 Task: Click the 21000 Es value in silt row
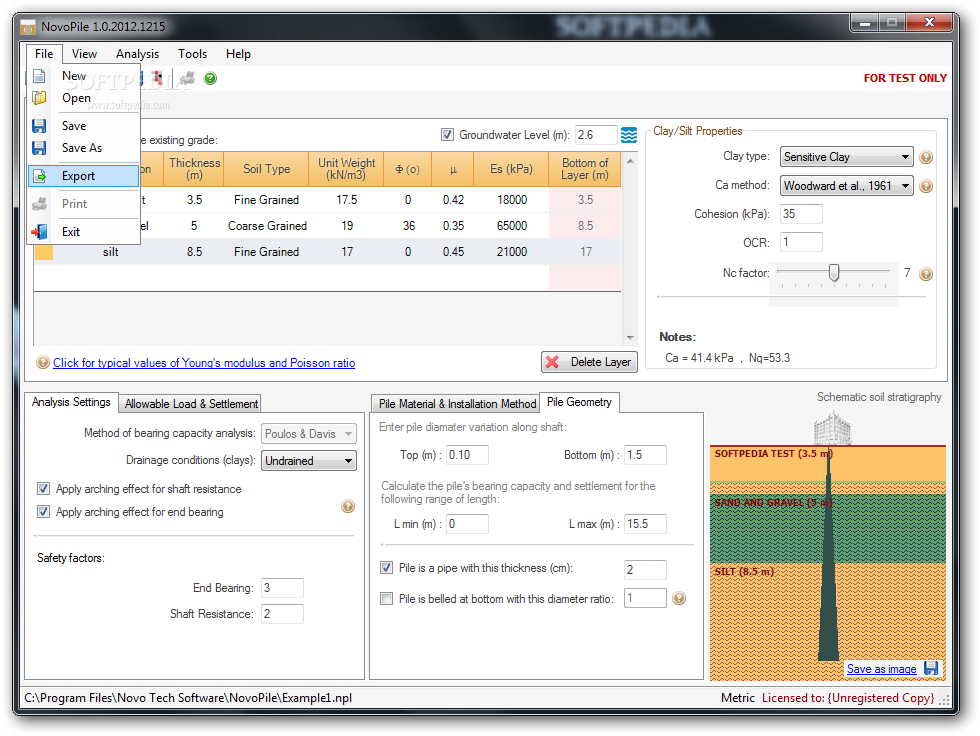tap(512, 252)
